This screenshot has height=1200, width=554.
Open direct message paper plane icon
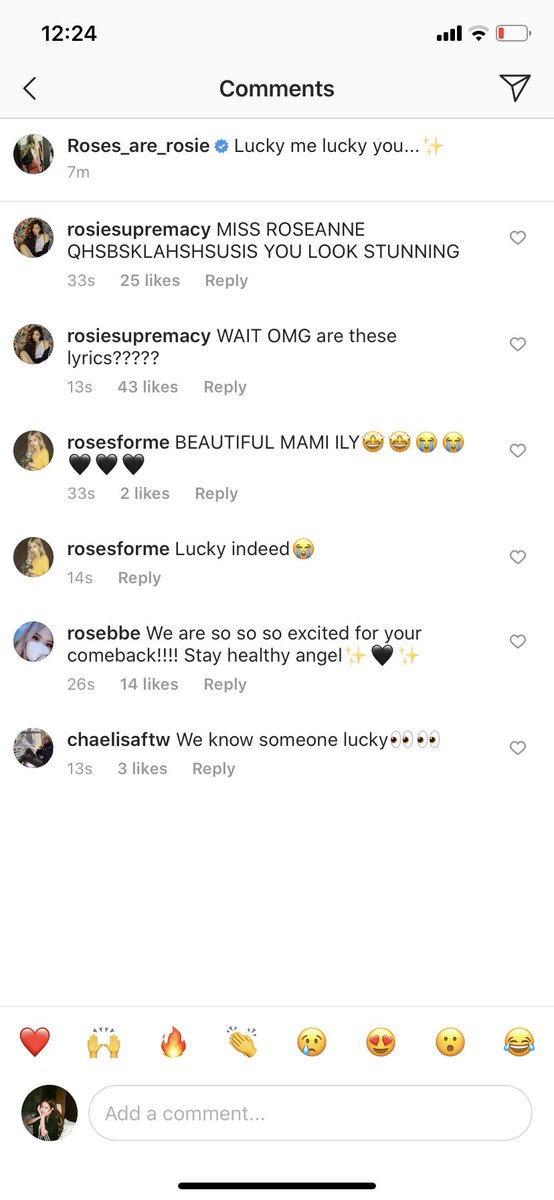tap(514, 87)
